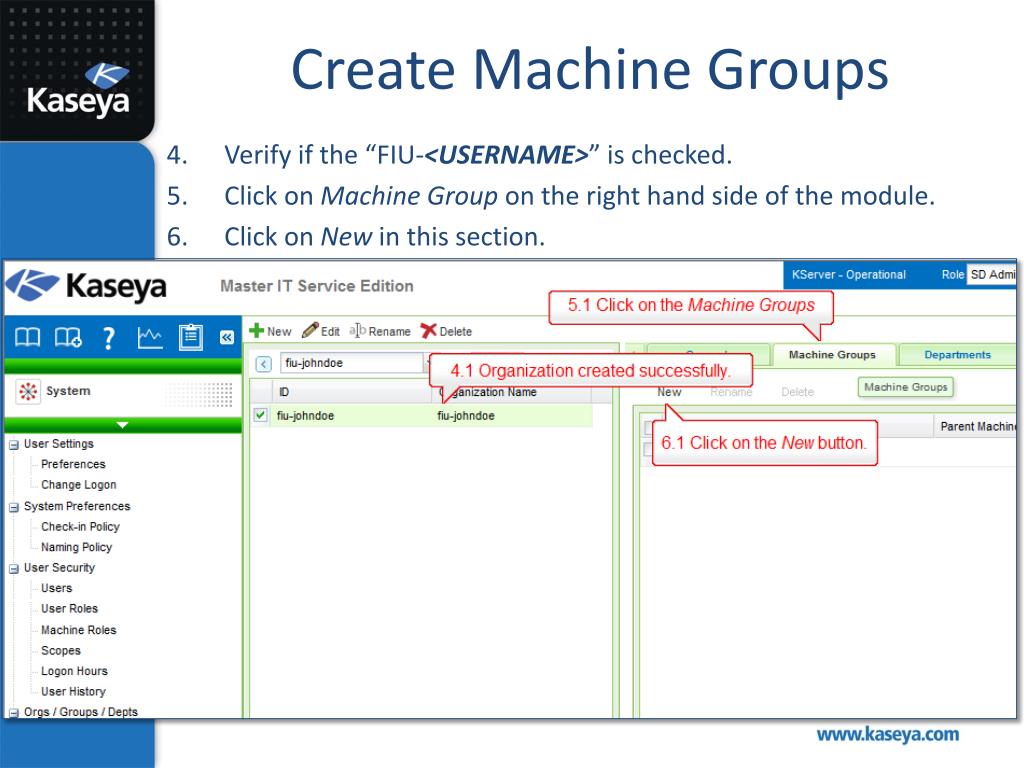
Task: Click the System module icon
Action: point(27,391)
